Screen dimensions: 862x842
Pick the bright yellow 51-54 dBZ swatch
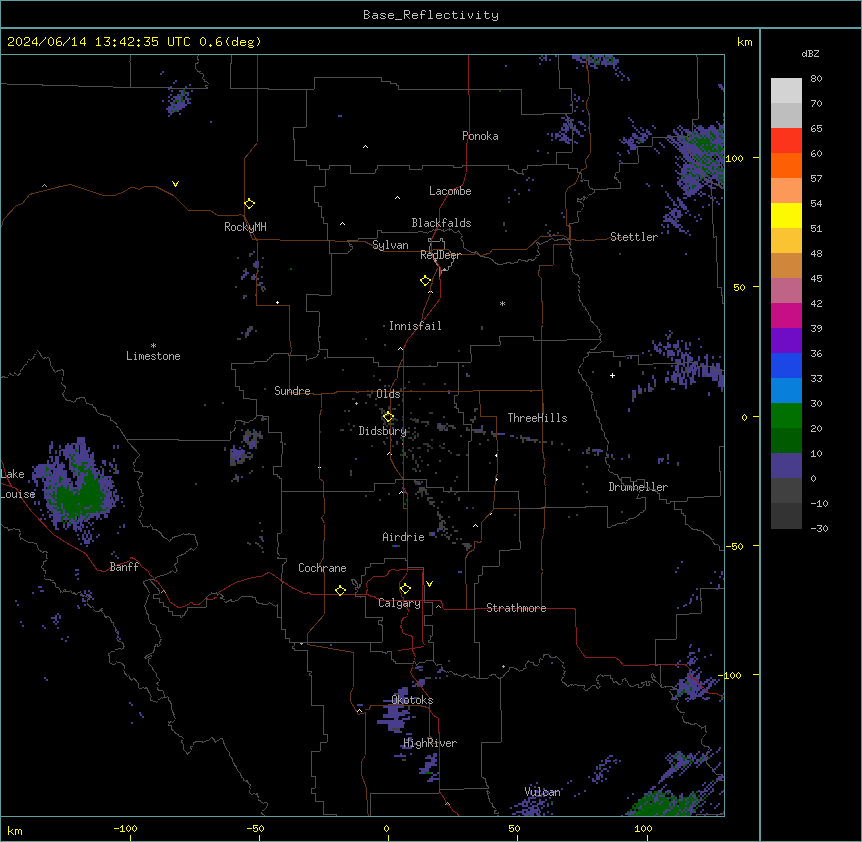click(786, 215)
